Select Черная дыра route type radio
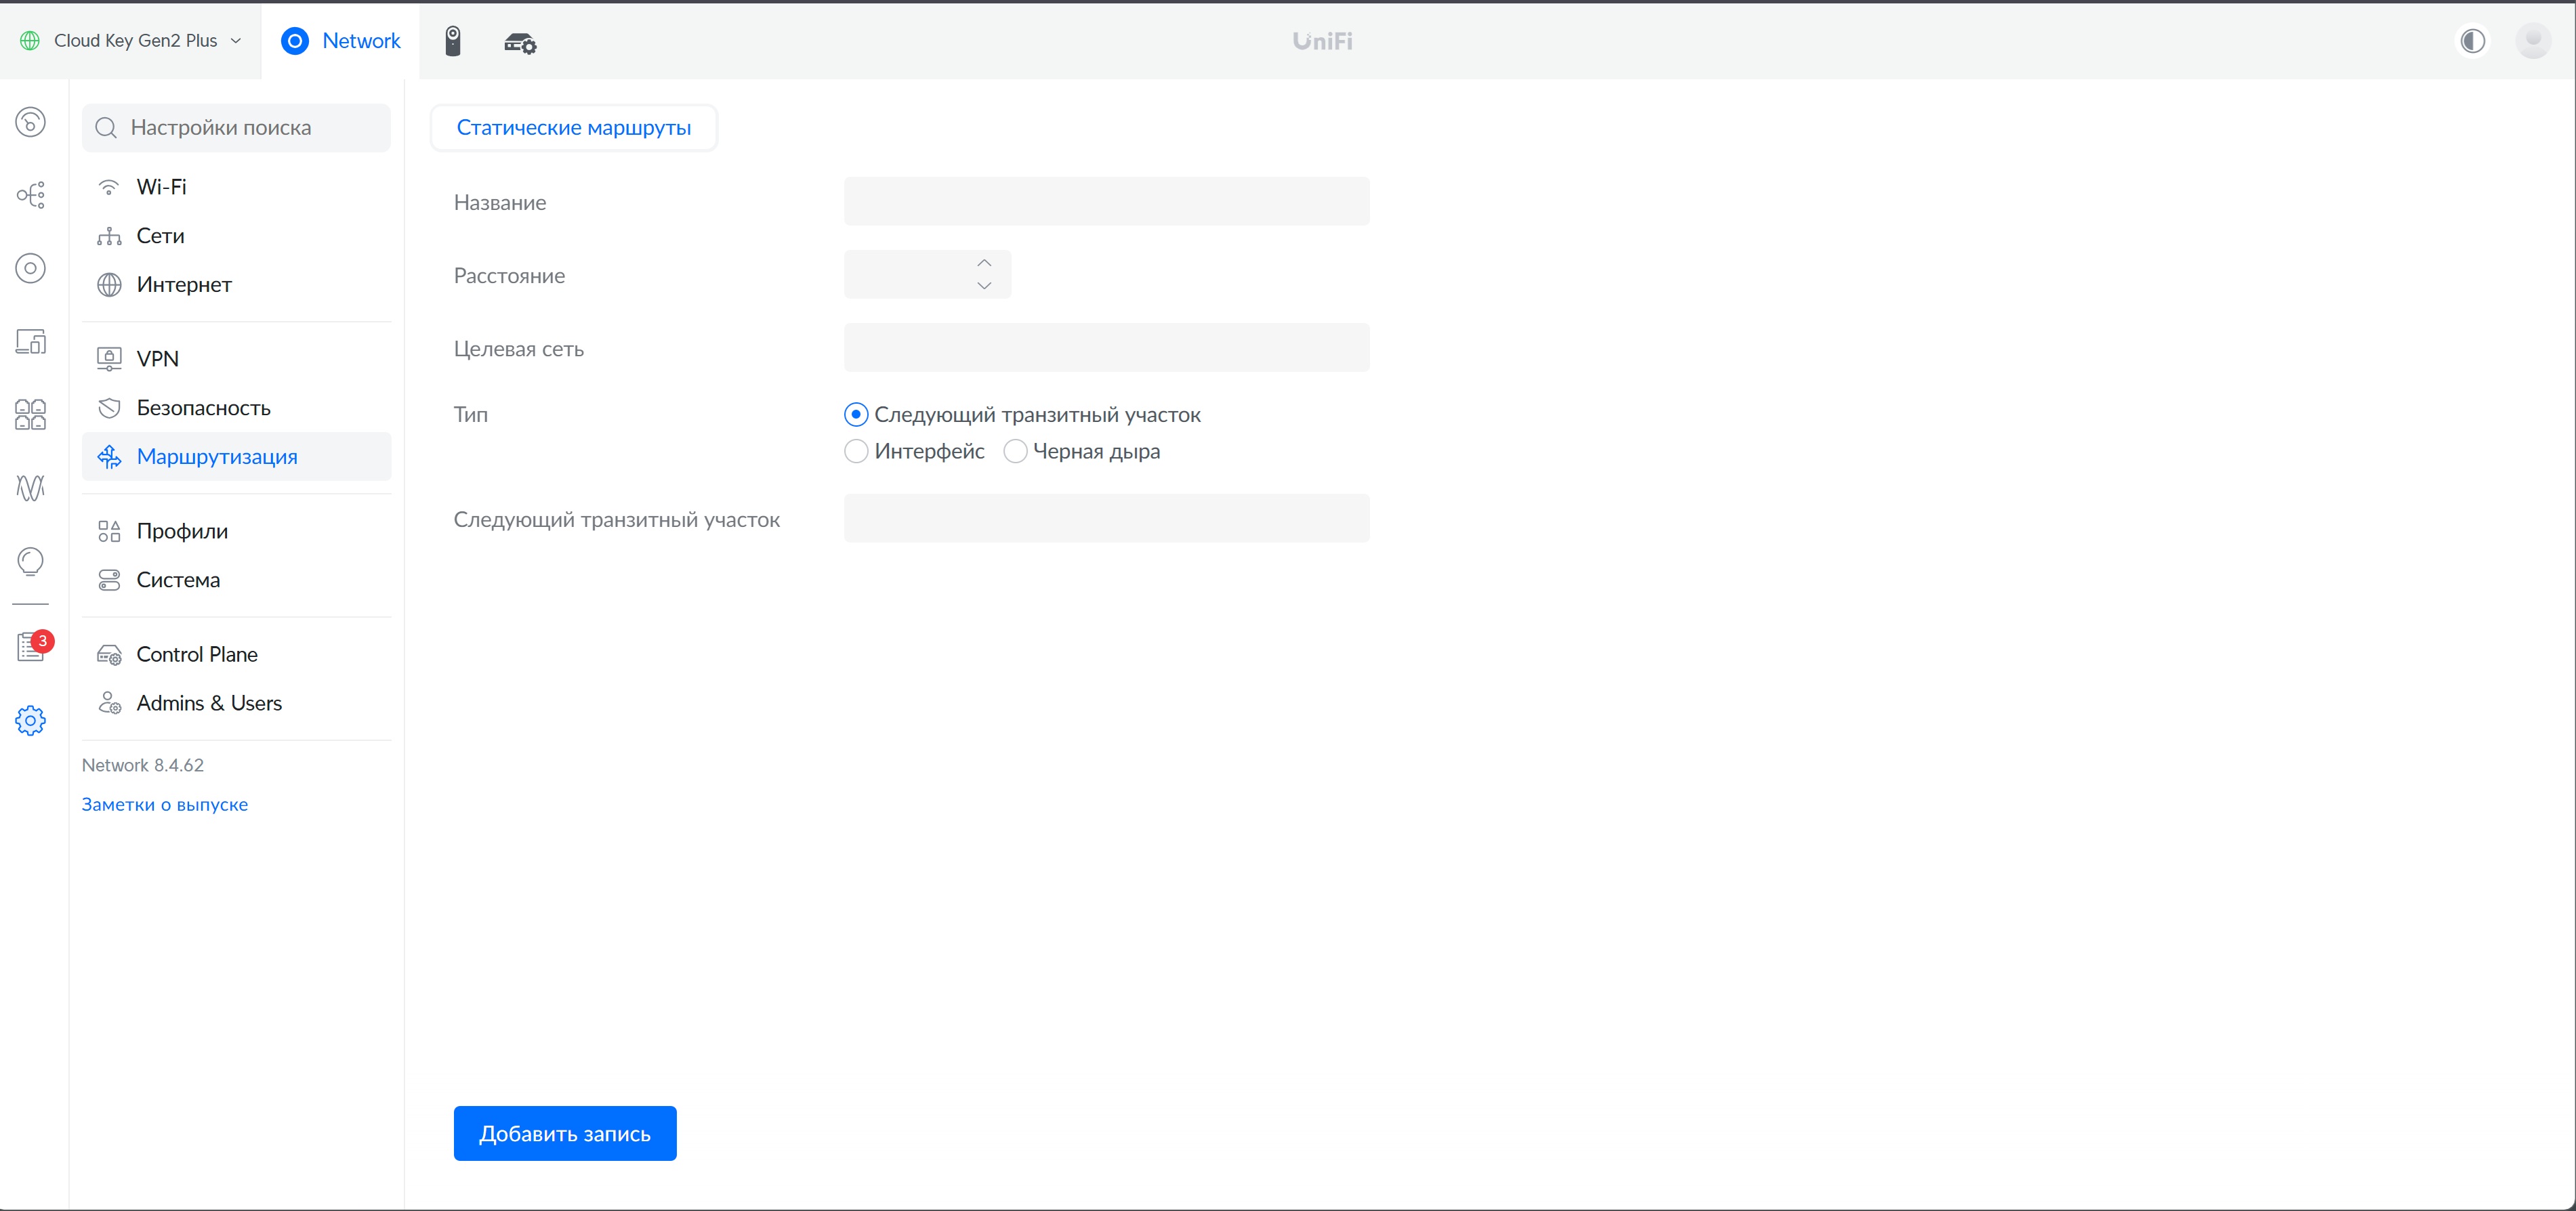The width and height of the screenshot is (2576, 1211). 1015,452
